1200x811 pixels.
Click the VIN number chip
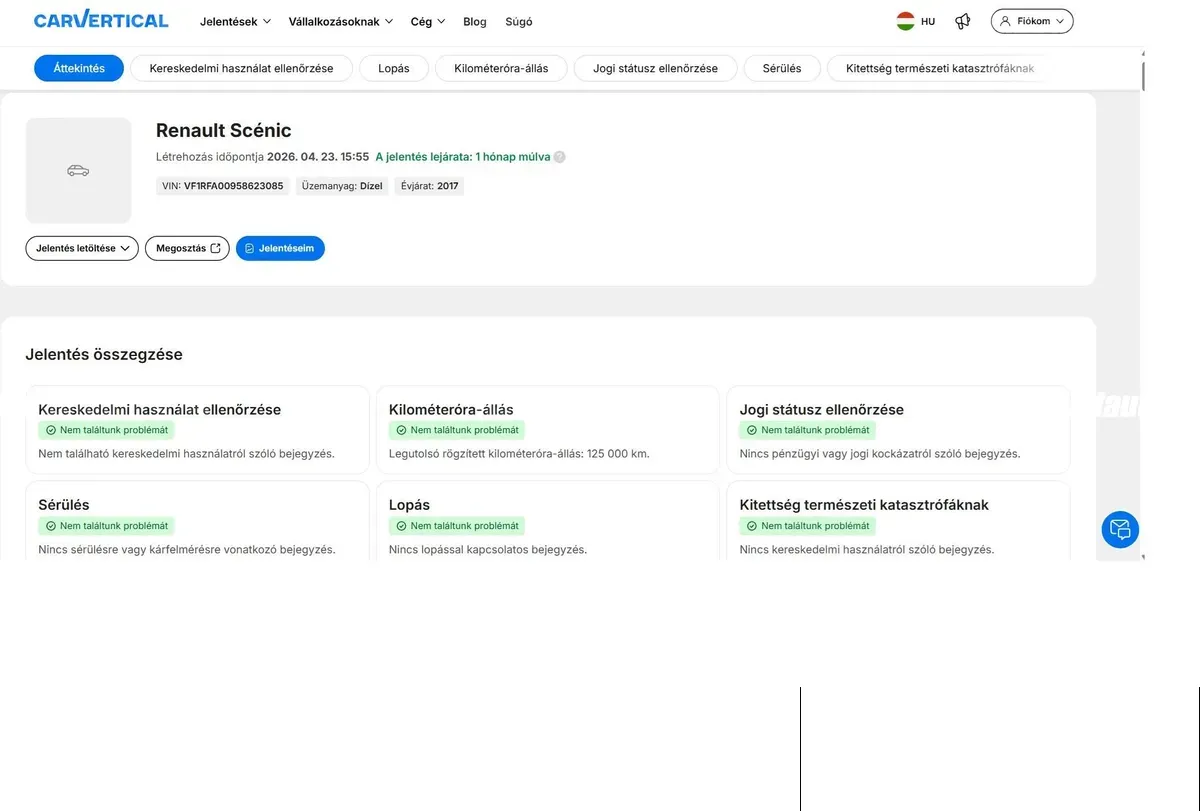223,186
